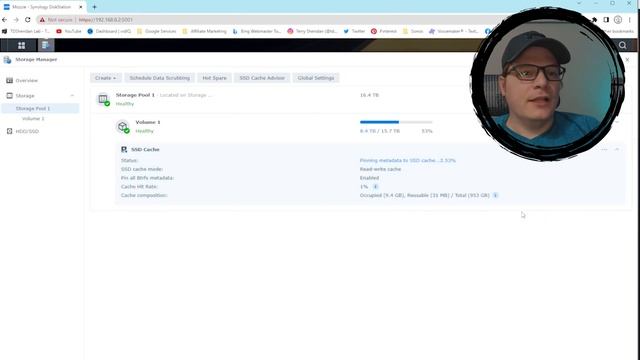Click the Cache composition info icon

495,195
